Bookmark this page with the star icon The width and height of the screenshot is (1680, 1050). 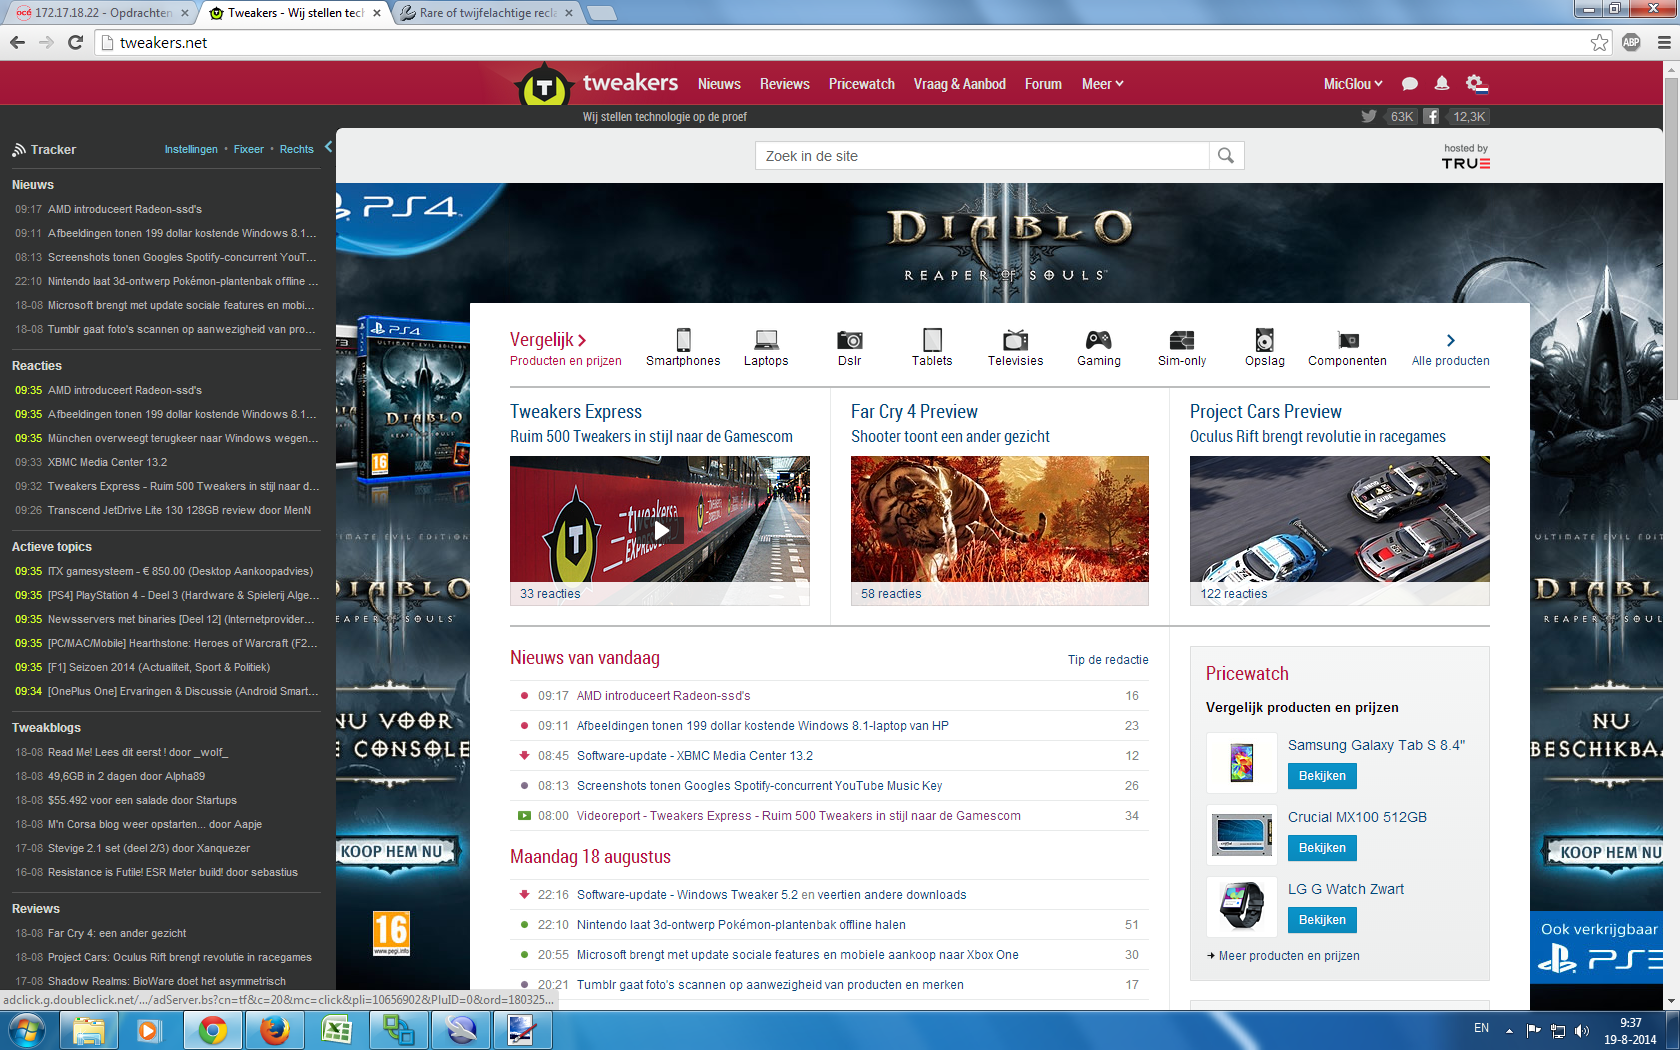pos(1599,42)
